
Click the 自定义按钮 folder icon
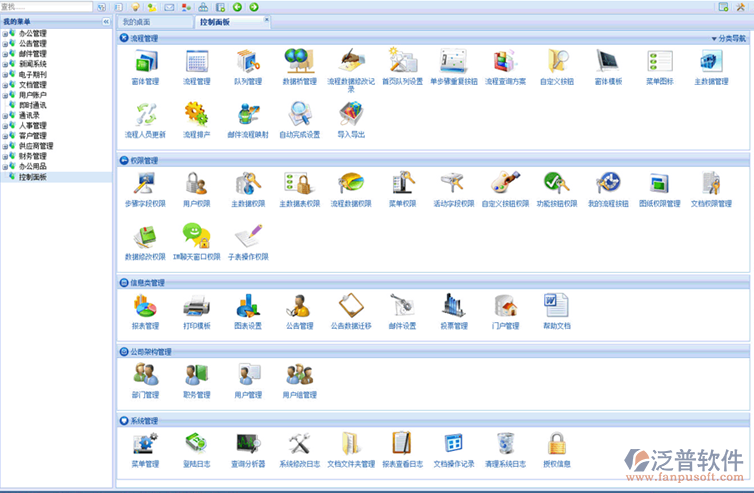click(557, 62)
